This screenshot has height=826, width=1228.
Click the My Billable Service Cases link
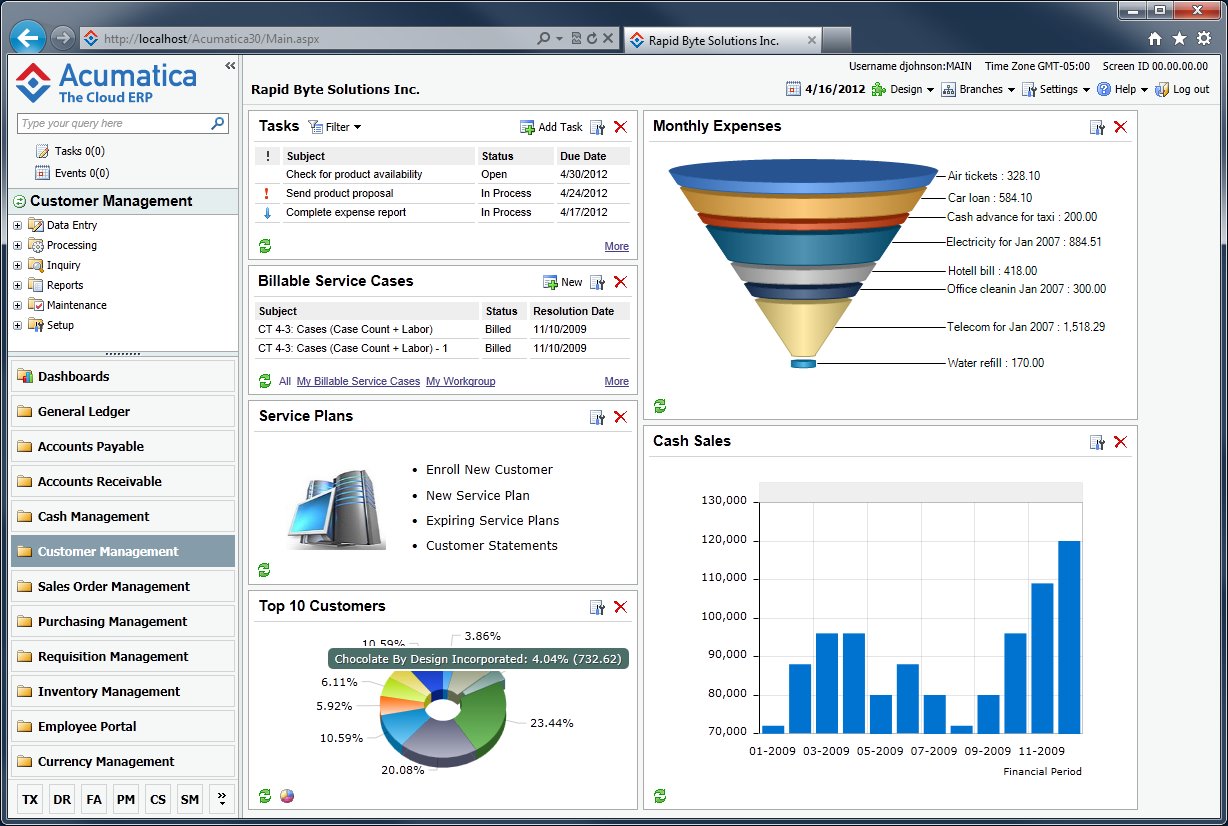click(x=358, y=381)
